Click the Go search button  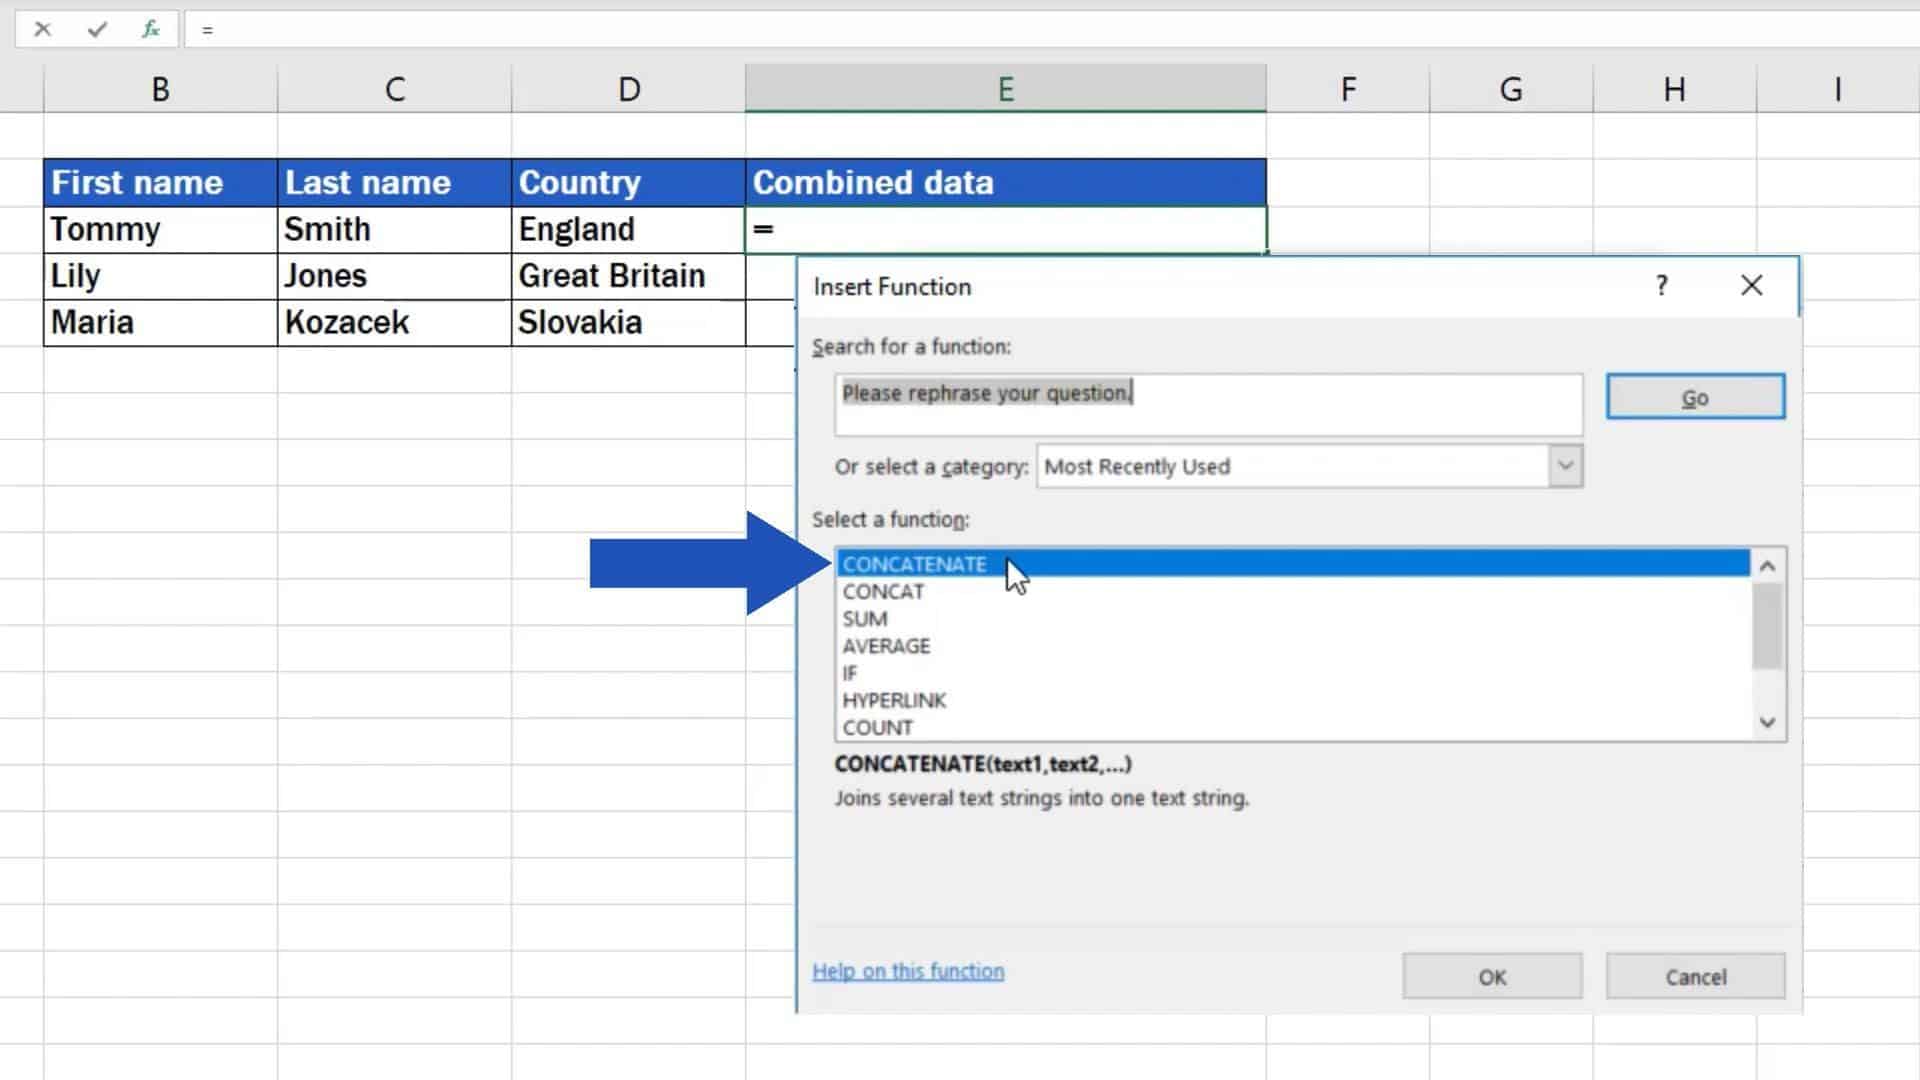pos(1695,397)
